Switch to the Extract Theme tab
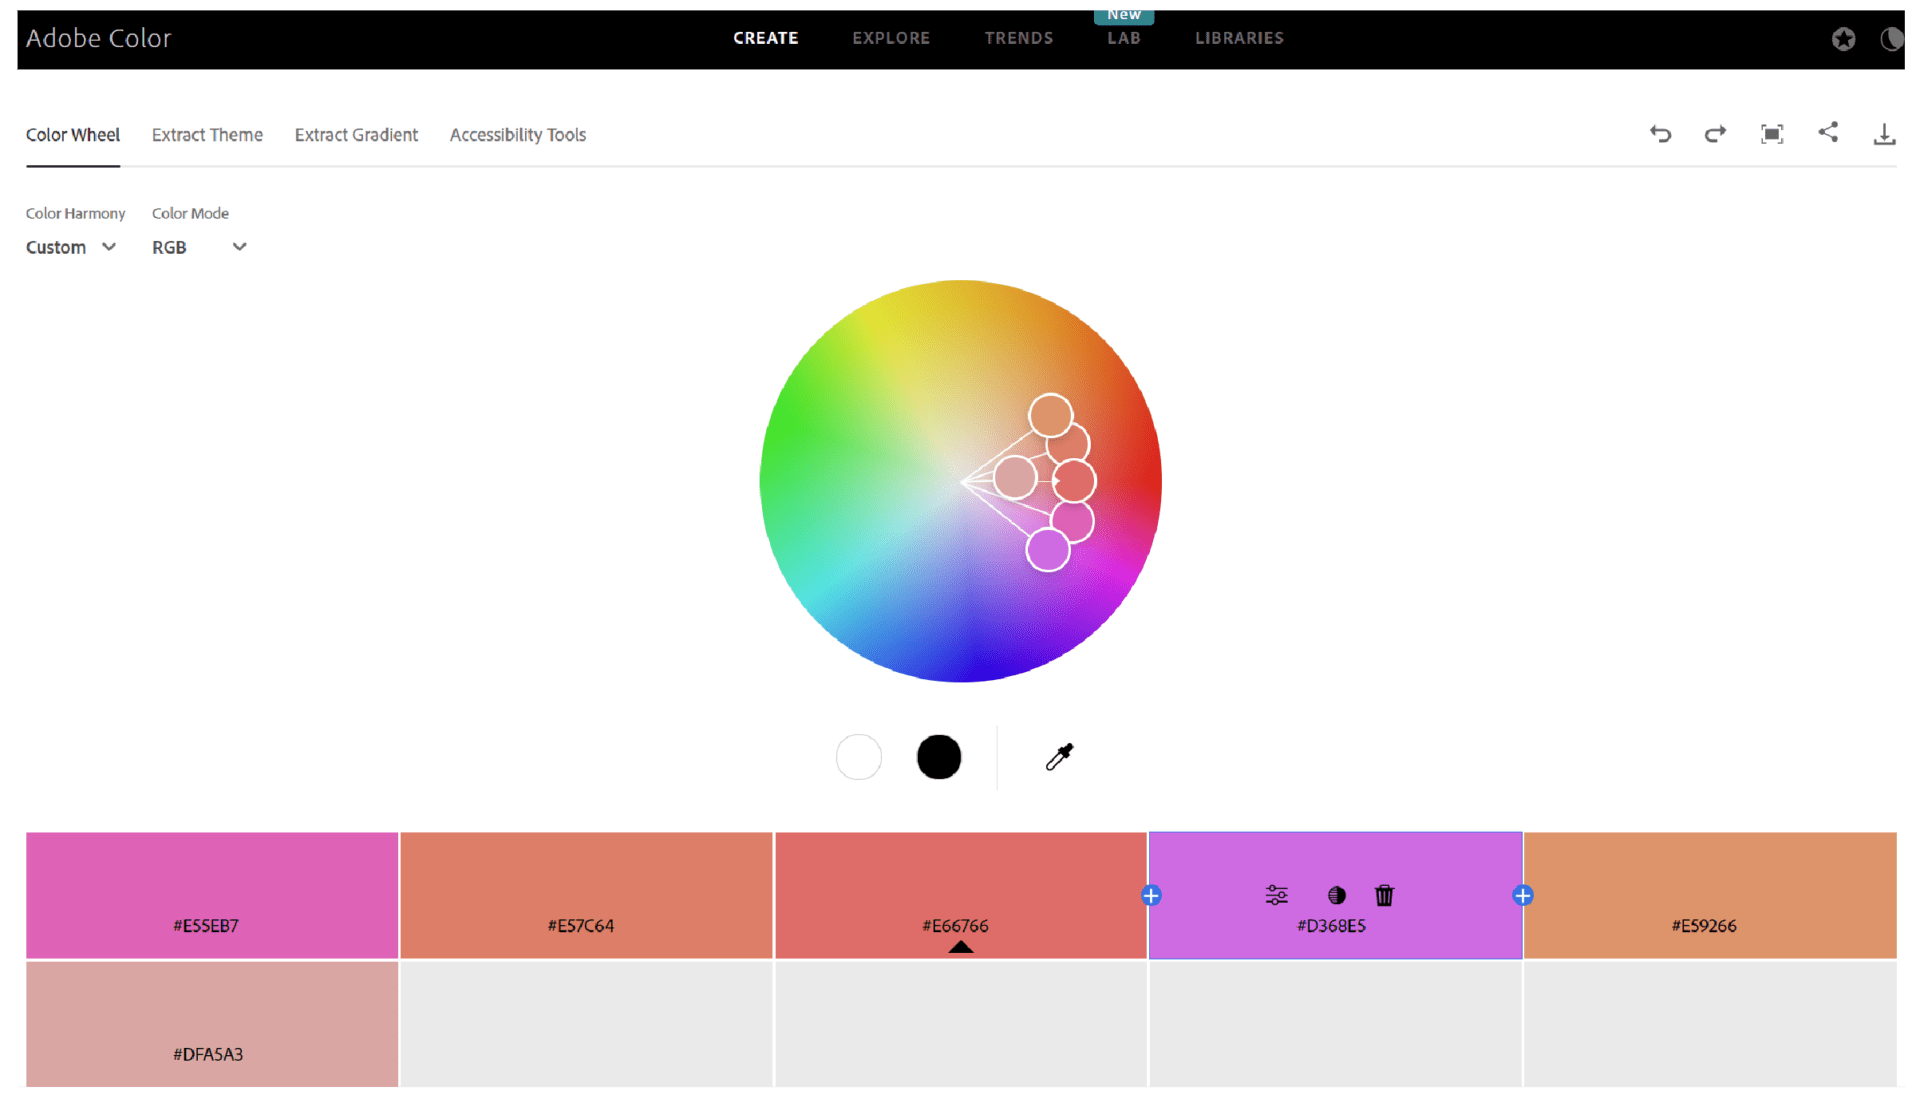Viewport: 1920px width, 1095px height. pyautogui.click(x=207, y=135)
